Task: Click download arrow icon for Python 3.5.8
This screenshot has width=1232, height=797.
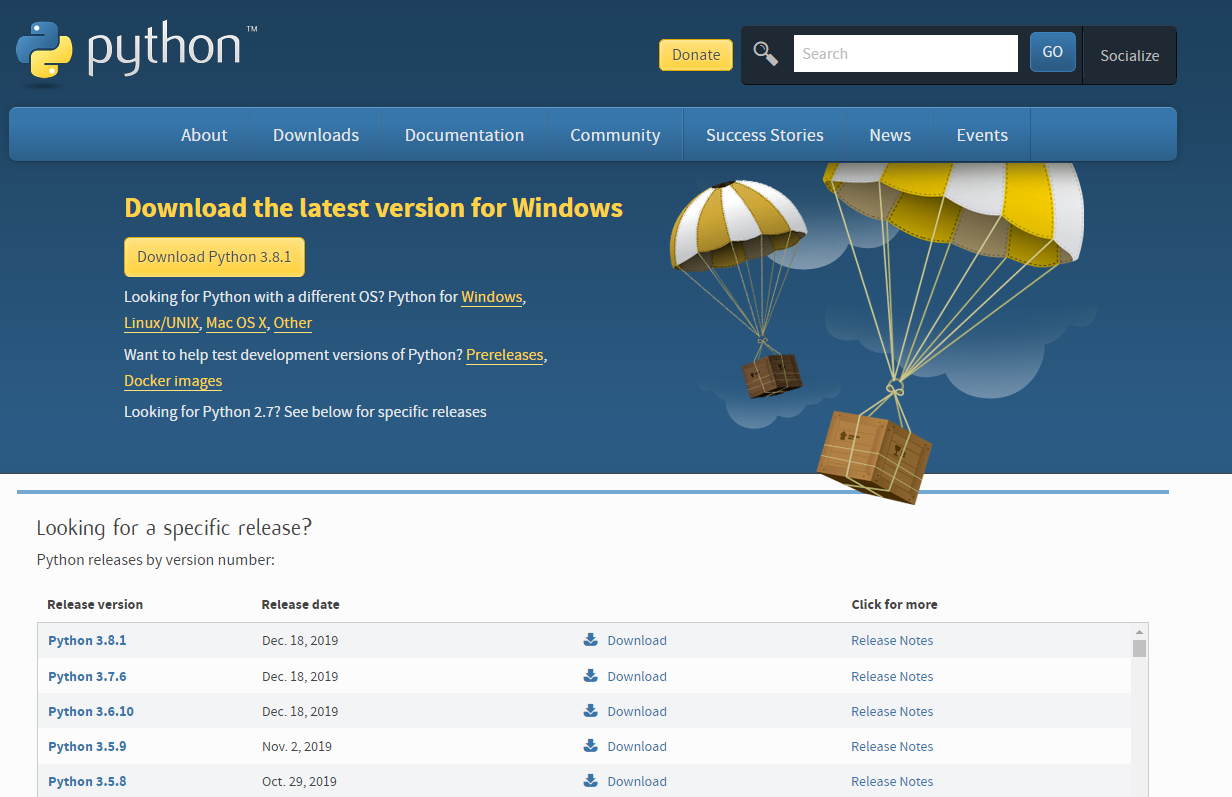Action: click(590, 781)
